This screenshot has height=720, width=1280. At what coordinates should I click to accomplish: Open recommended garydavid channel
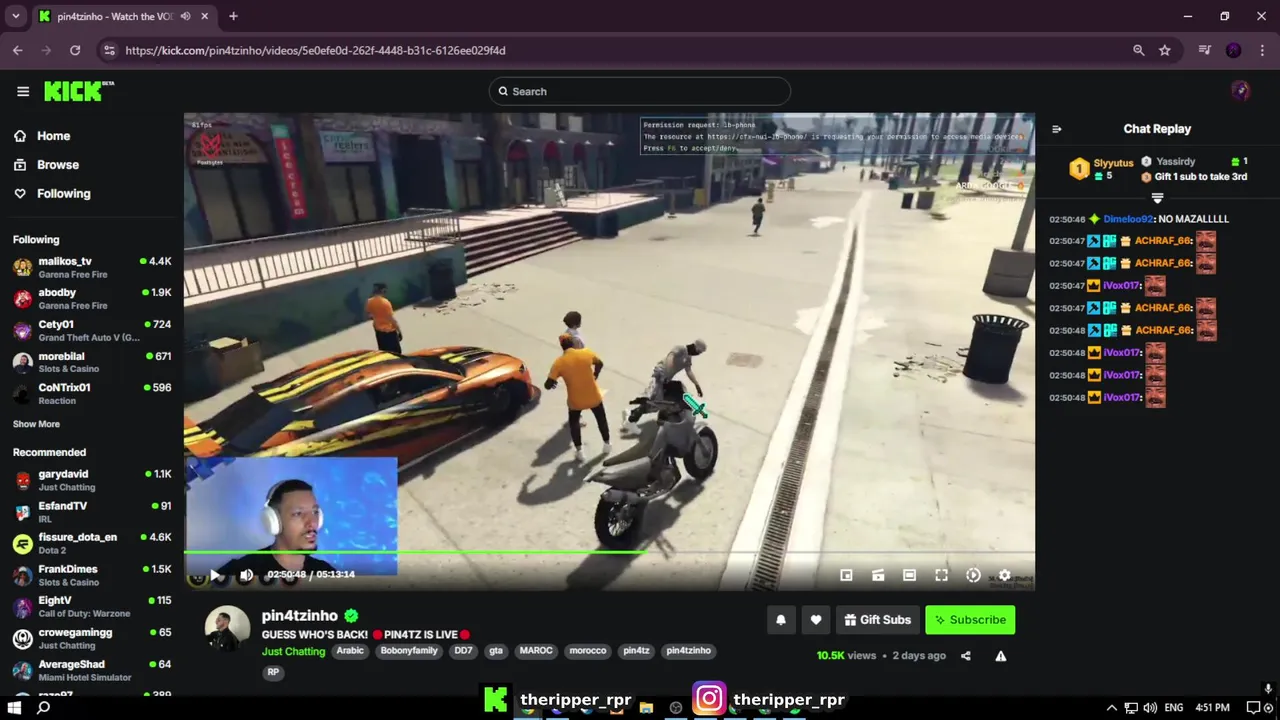click(92, 480)
